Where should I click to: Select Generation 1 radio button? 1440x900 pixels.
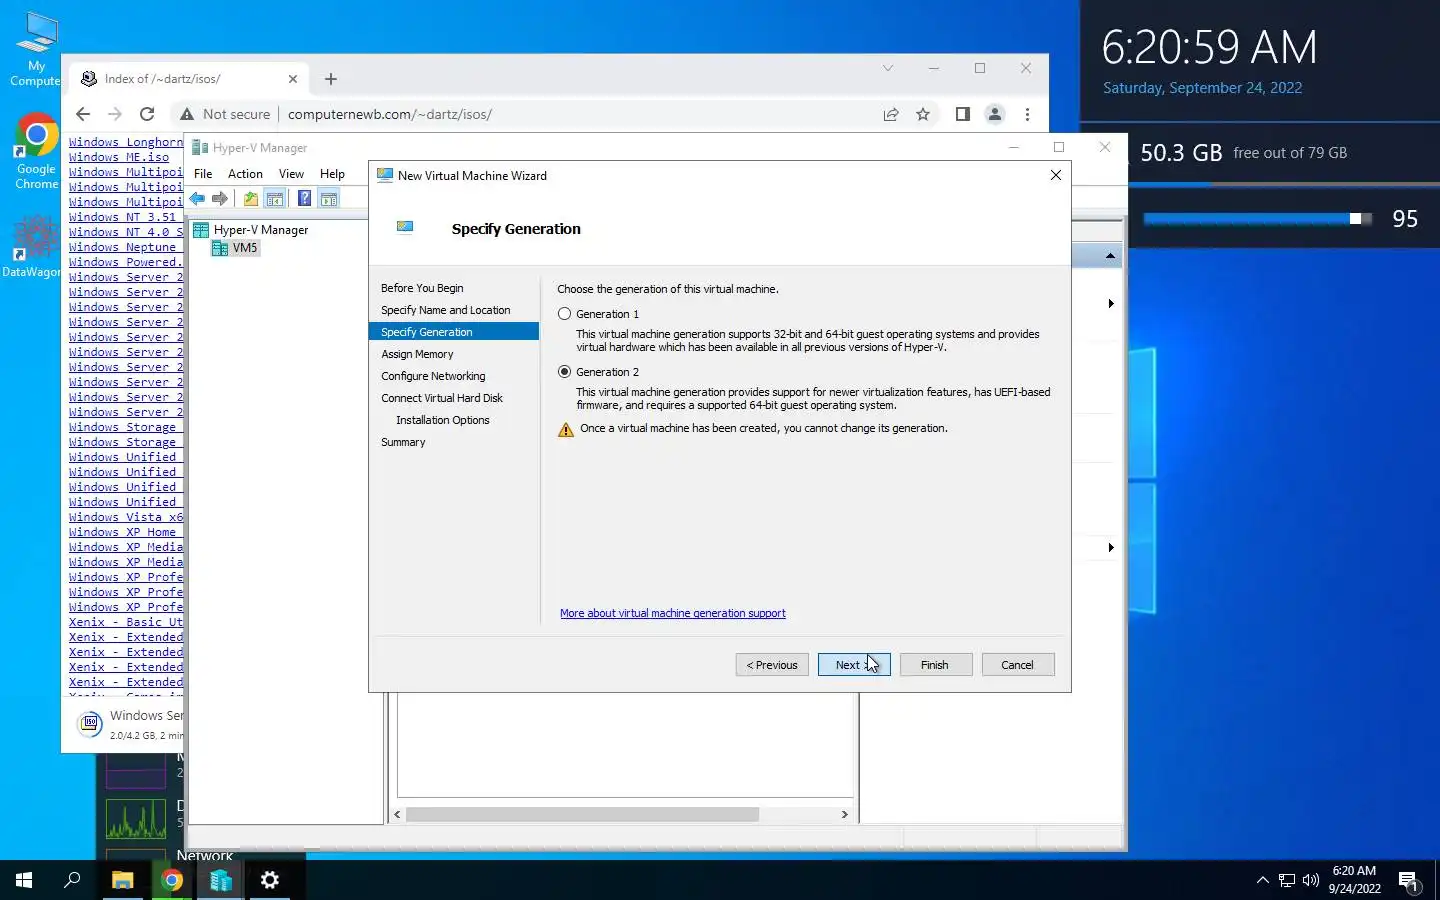[564, 314]
